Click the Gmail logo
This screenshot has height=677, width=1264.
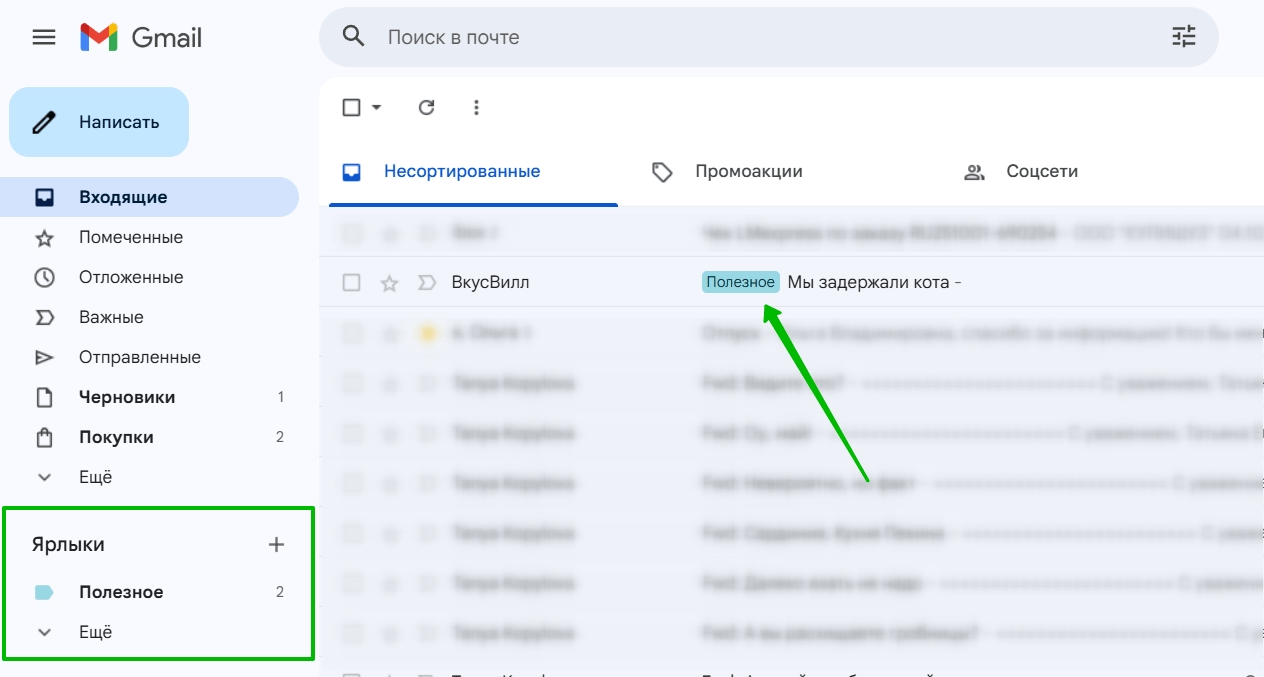click(141, 38)
